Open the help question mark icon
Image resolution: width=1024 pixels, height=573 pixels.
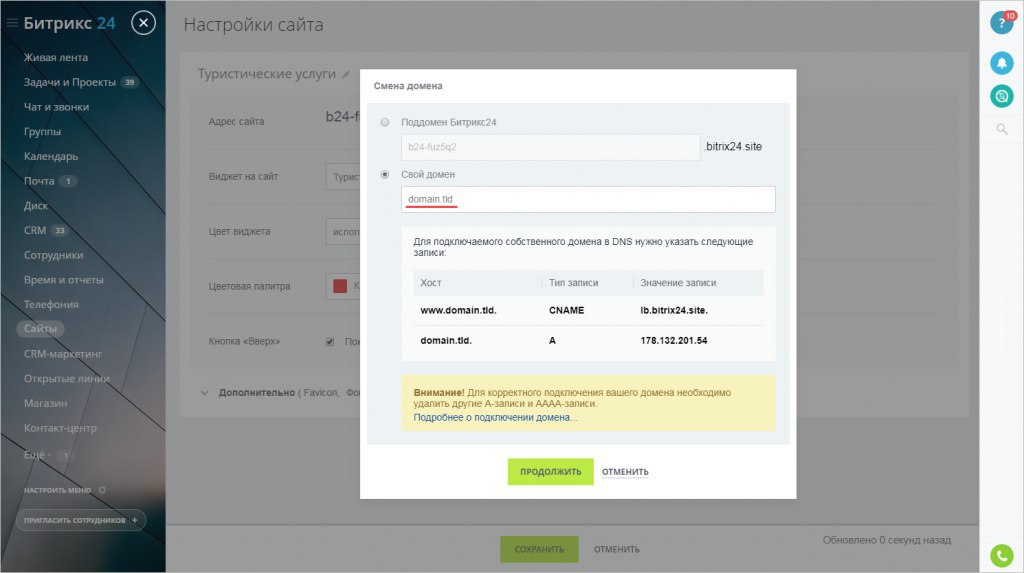(x=1001, y=23)
